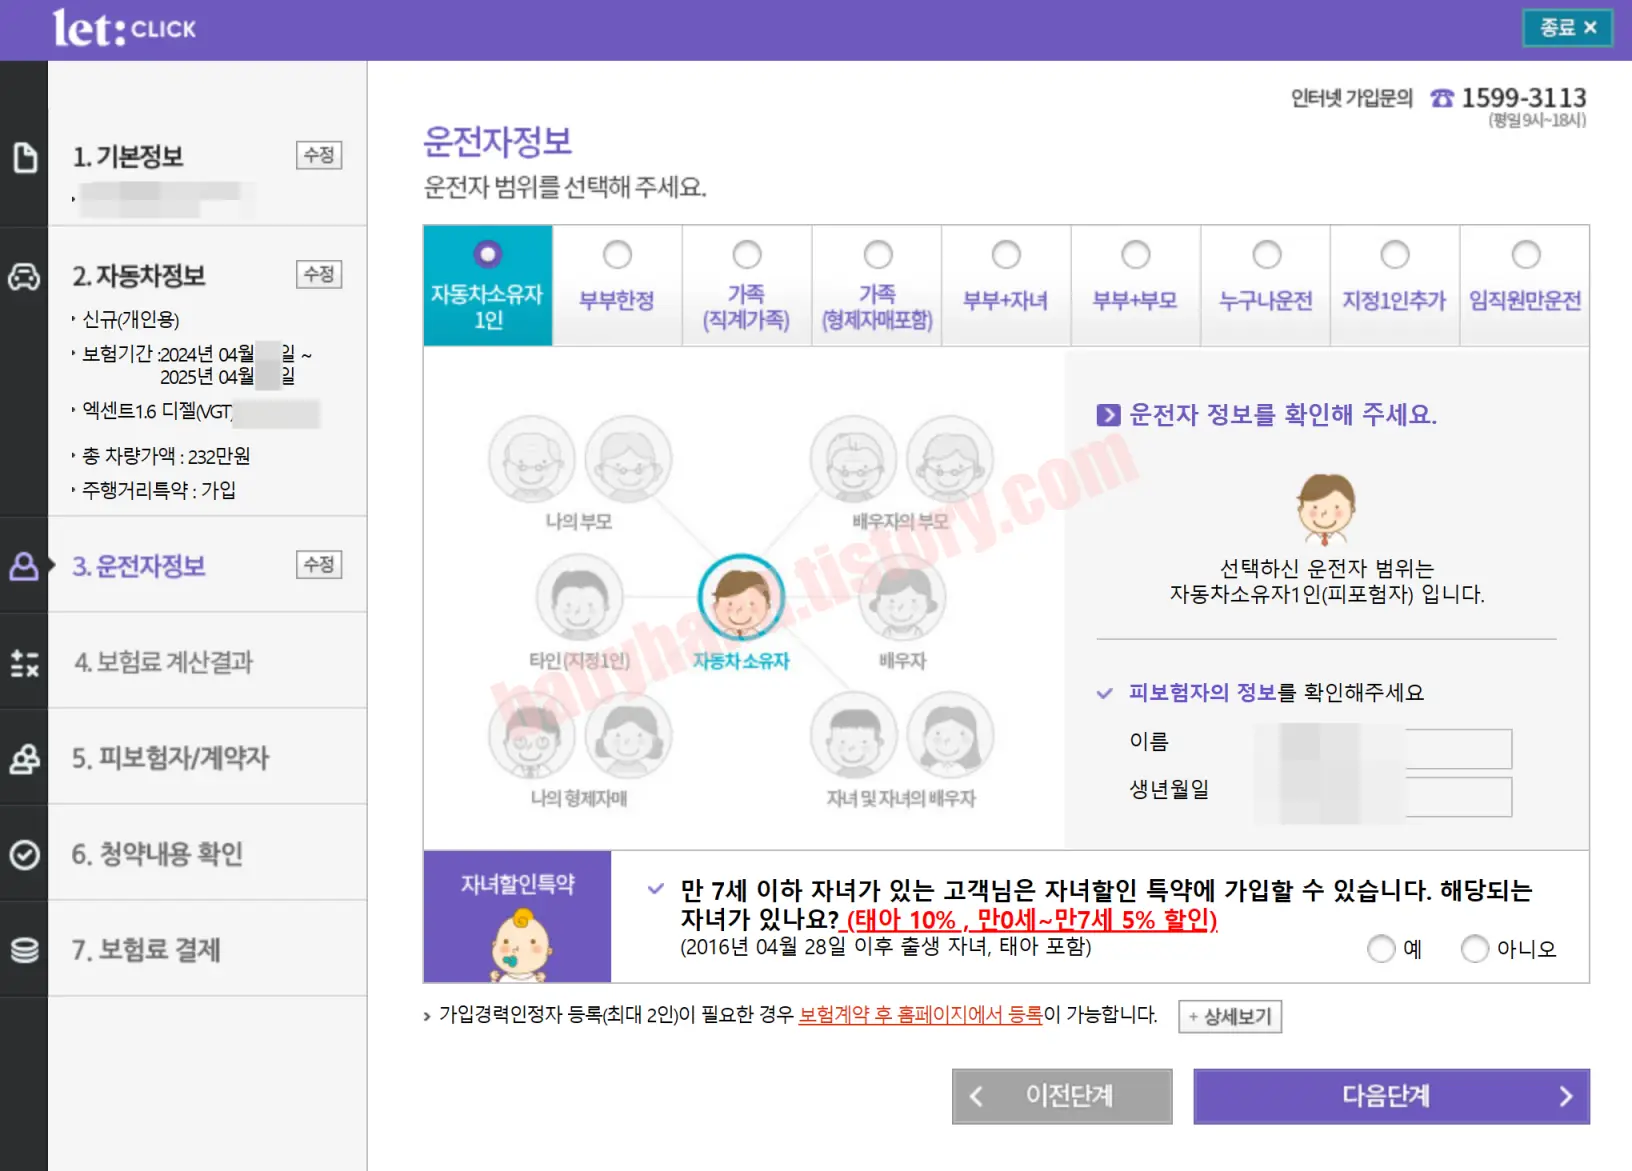
Task: Open step 3. 운전자정보
Action: 139,566
